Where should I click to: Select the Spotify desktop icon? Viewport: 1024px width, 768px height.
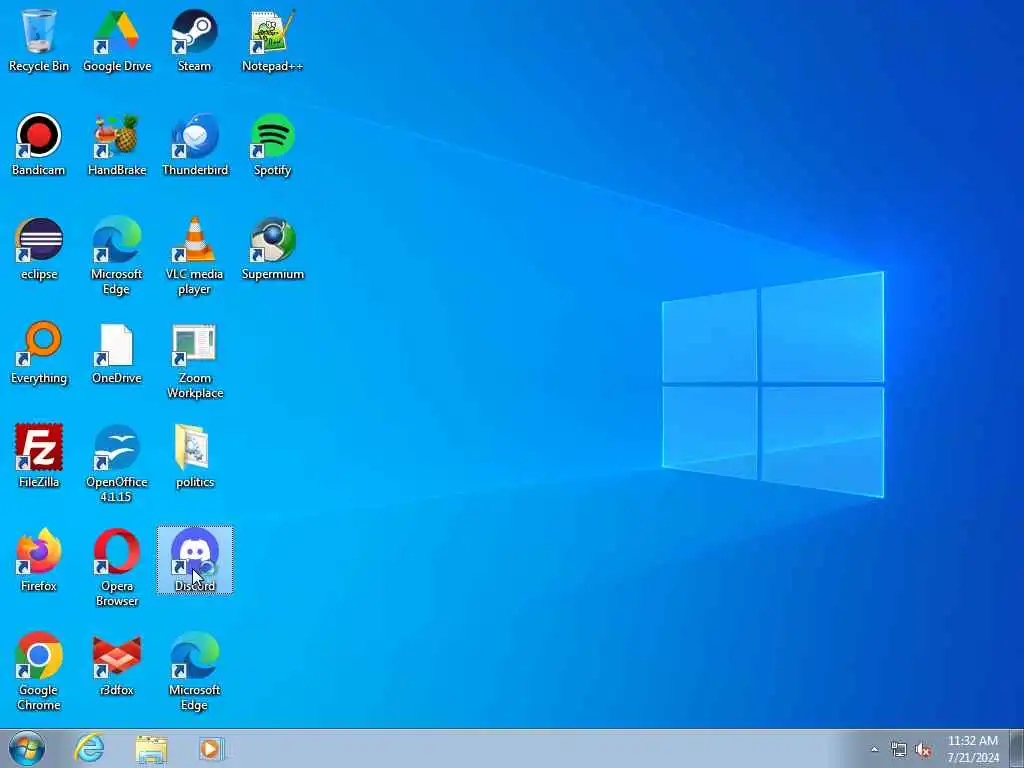coord(272,145)
